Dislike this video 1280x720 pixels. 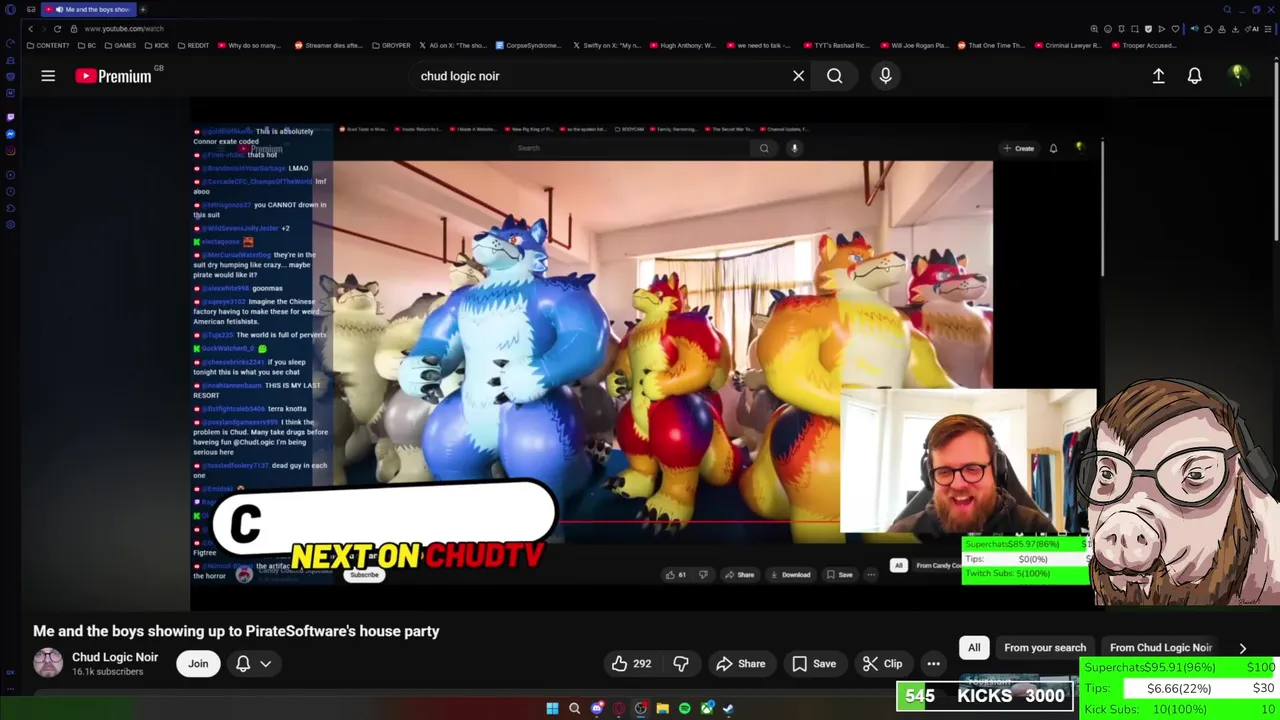tap(681, 664)
